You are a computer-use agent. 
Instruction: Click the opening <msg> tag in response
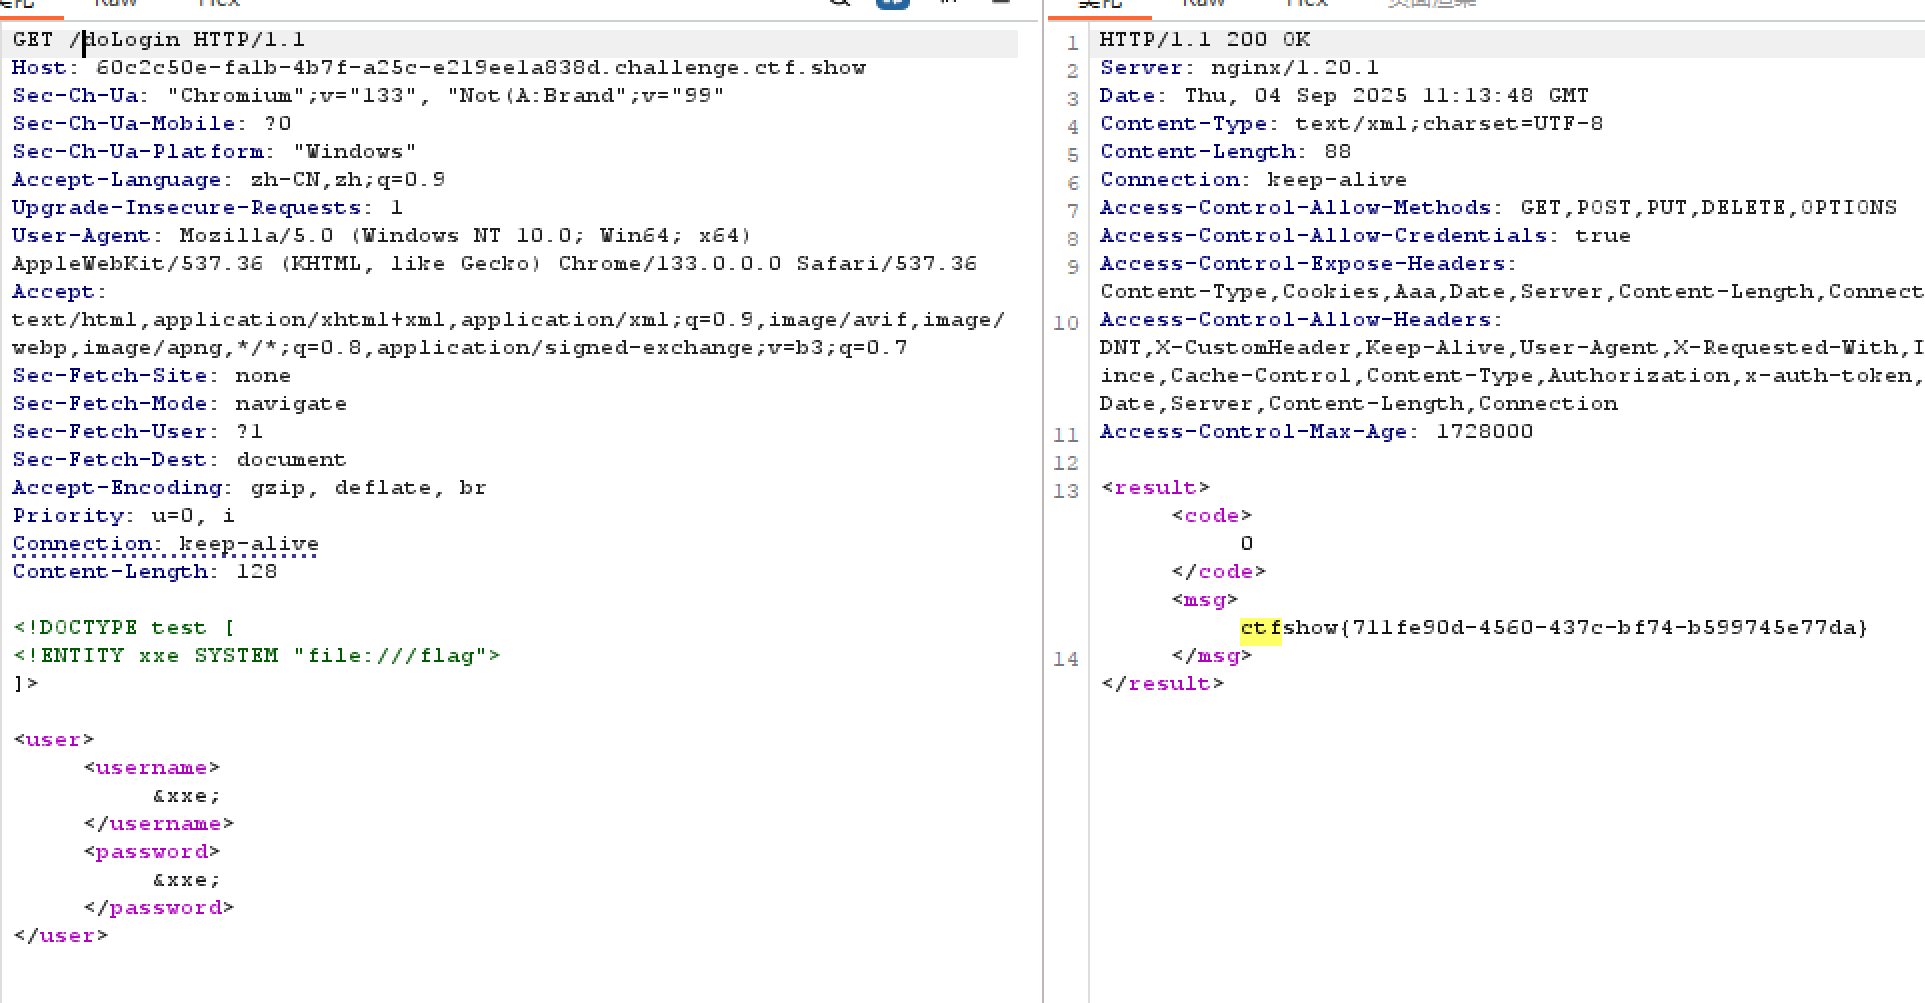1204,600
